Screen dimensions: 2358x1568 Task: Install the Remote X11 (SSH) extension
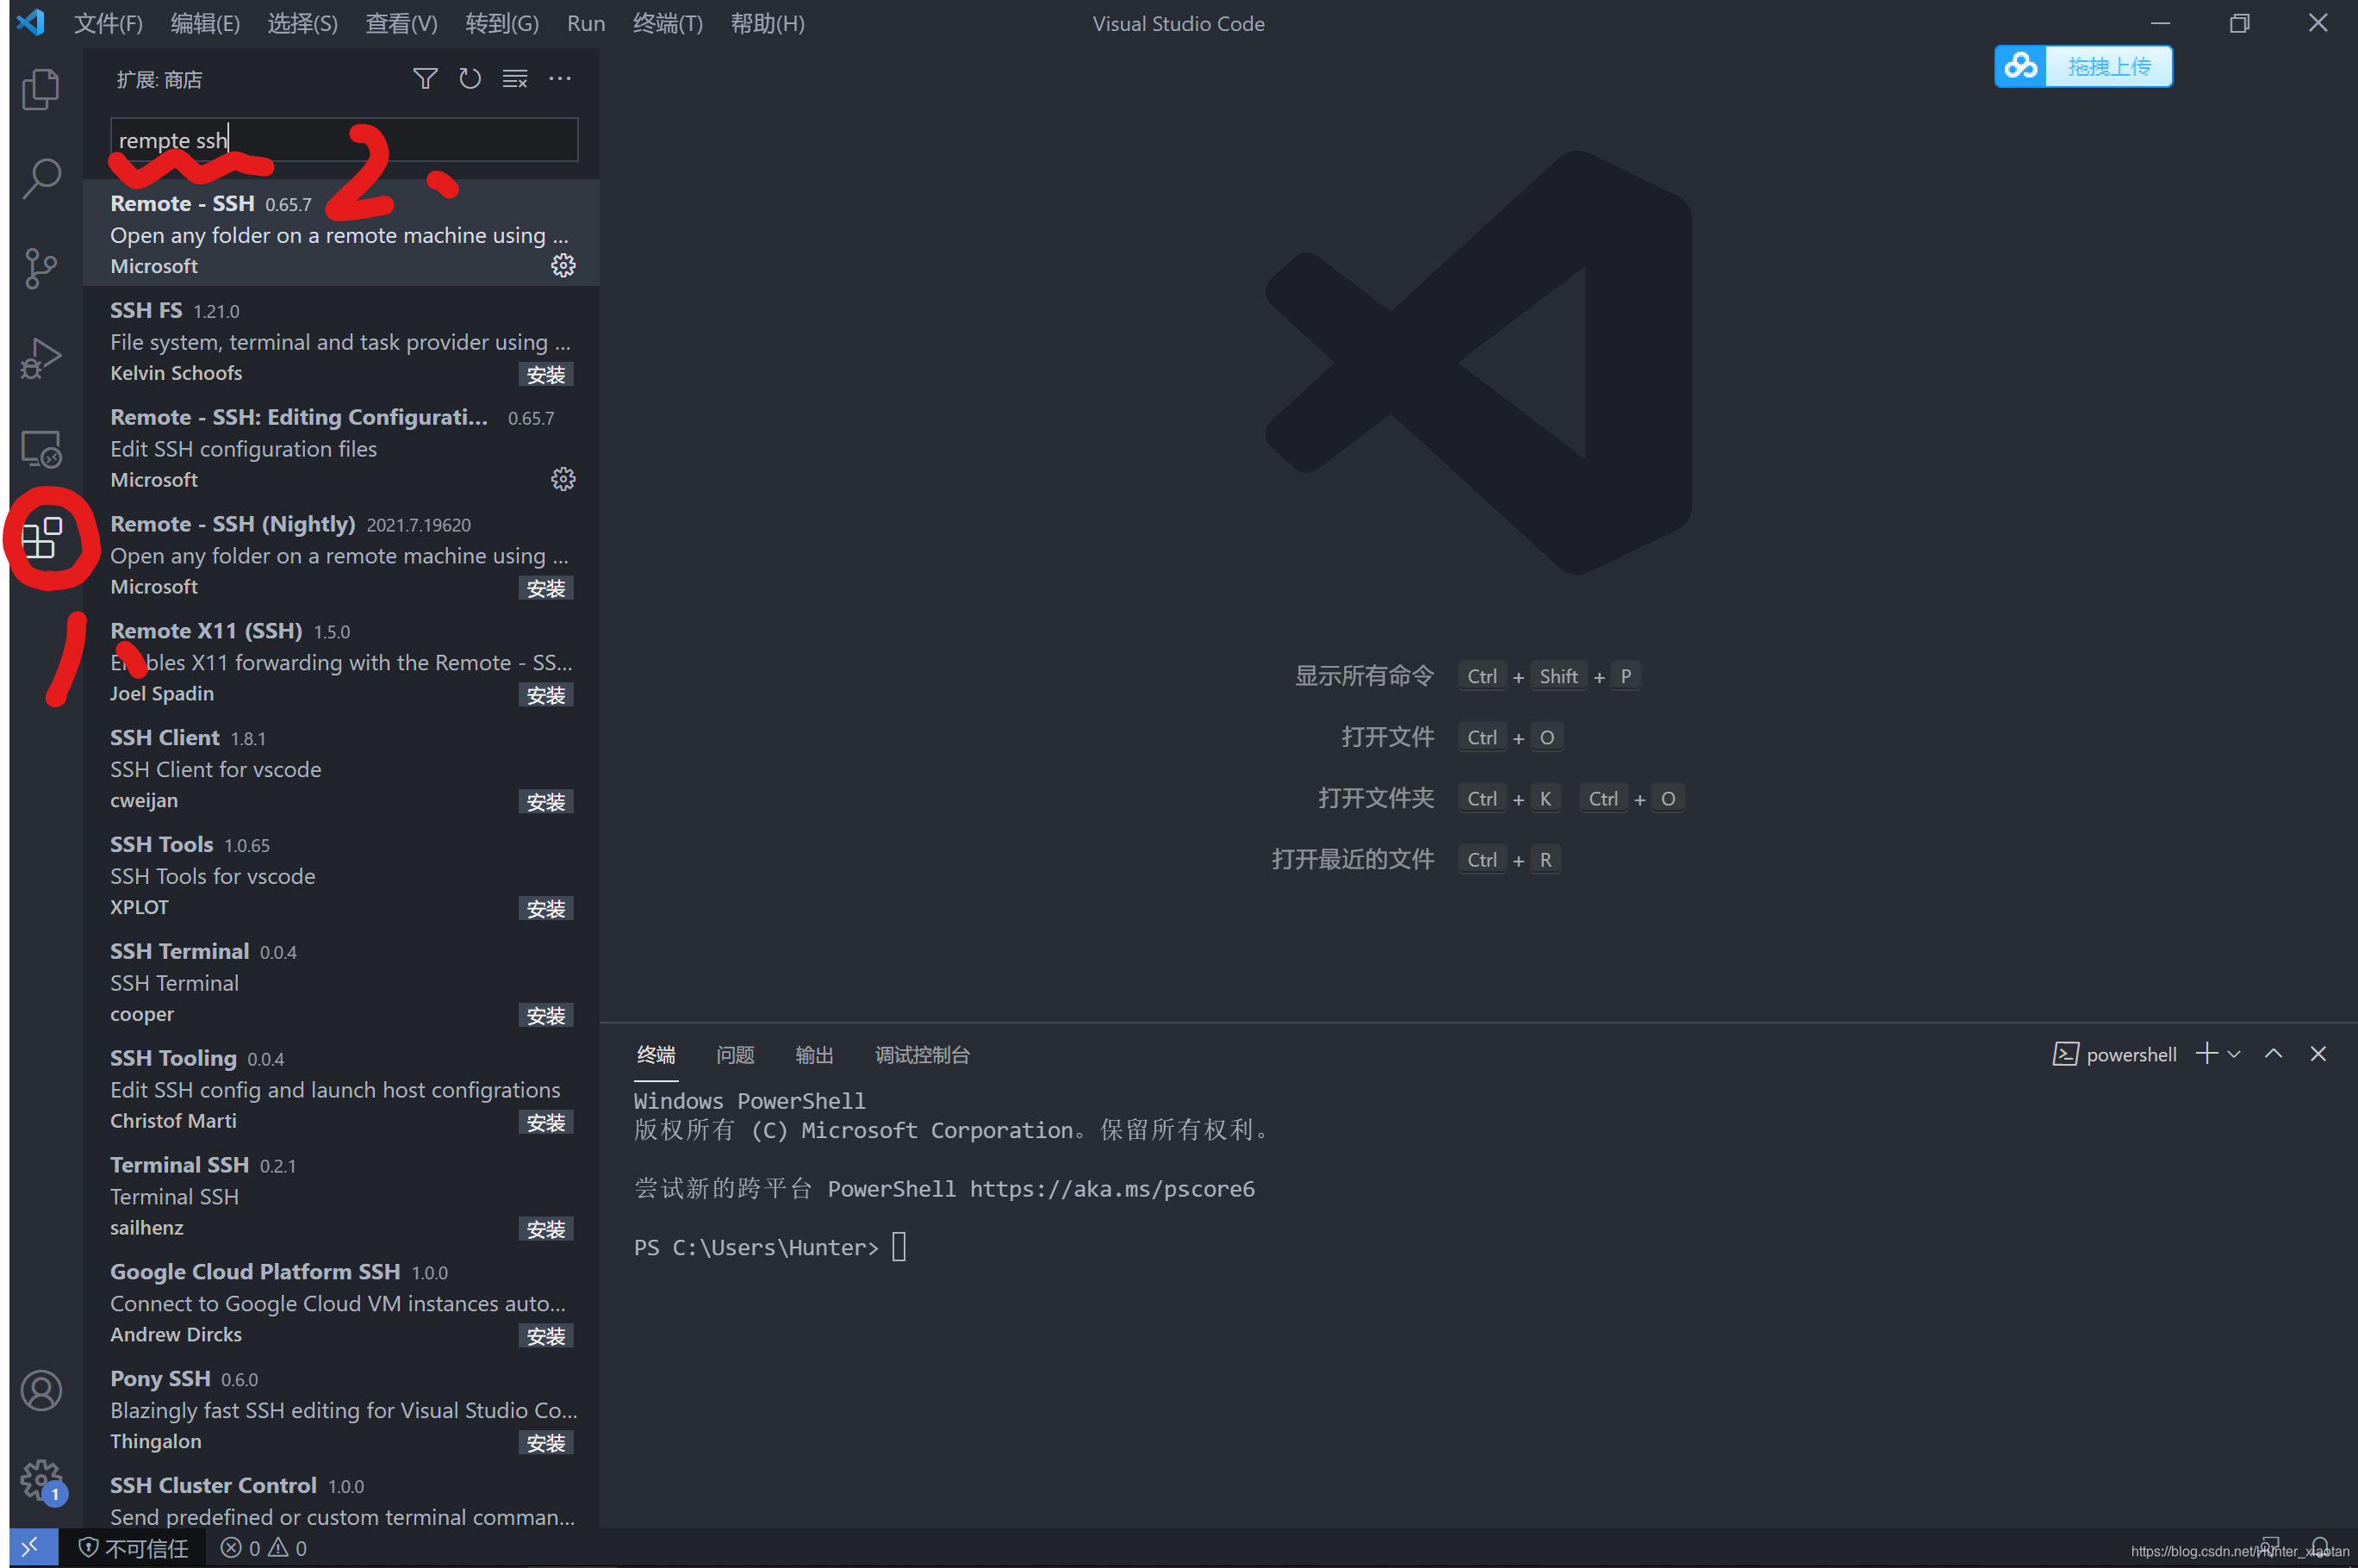click(x=546, y=695)
